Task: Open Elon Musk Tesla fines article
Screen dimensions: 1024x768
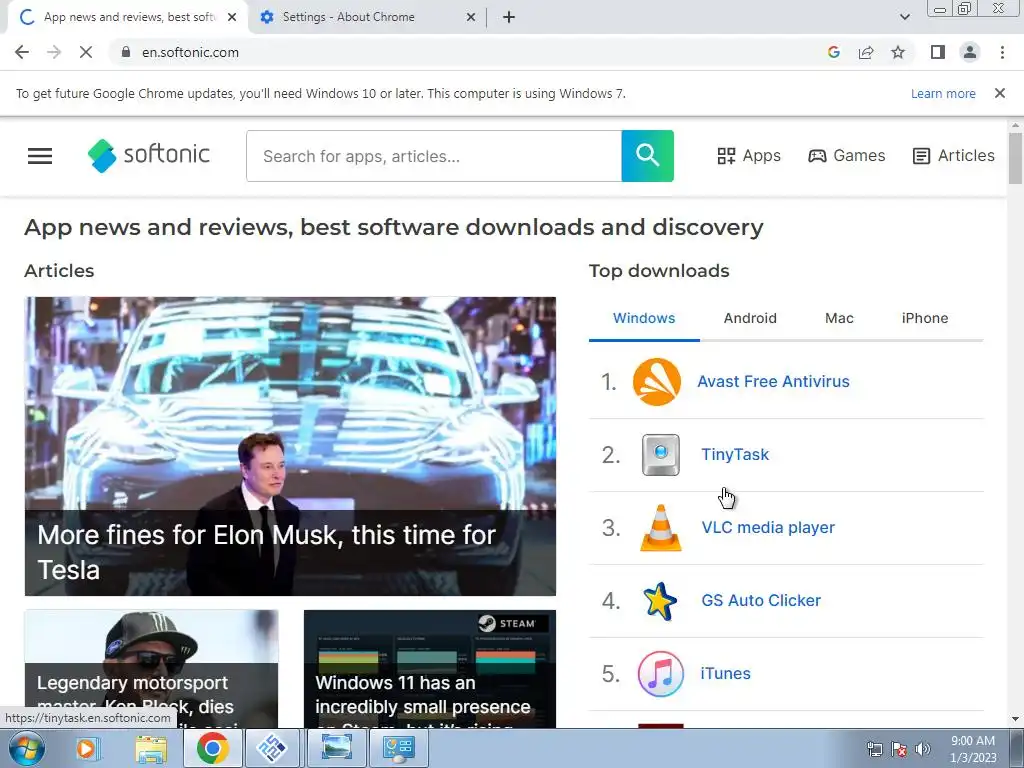Action: 291,446
